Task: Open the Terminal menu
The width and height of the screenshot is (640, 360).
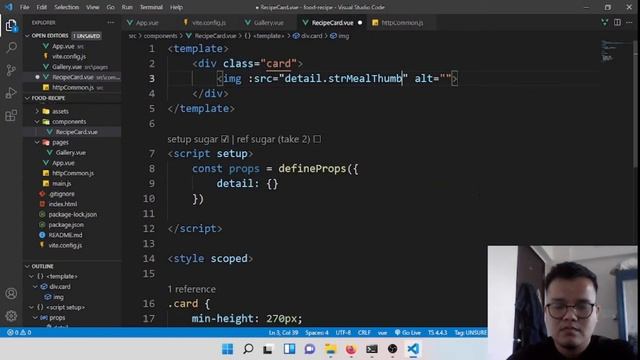Action: 151,7
